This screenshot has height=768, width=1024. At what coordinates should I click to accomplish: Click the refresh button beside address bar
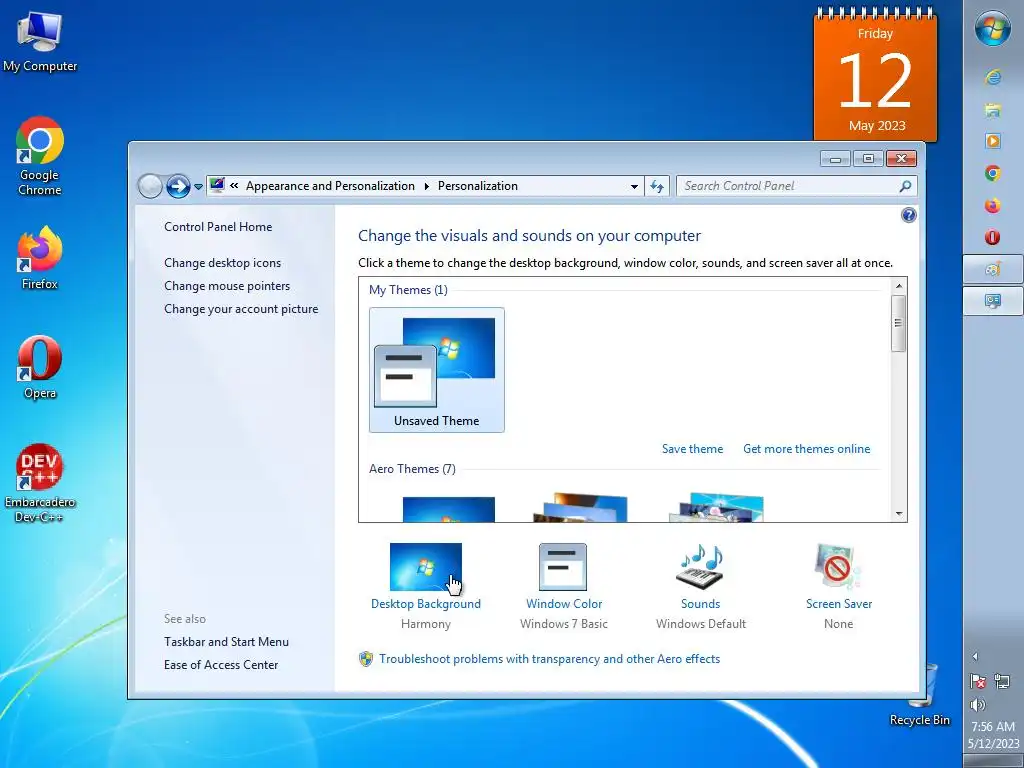coord(657,186)
